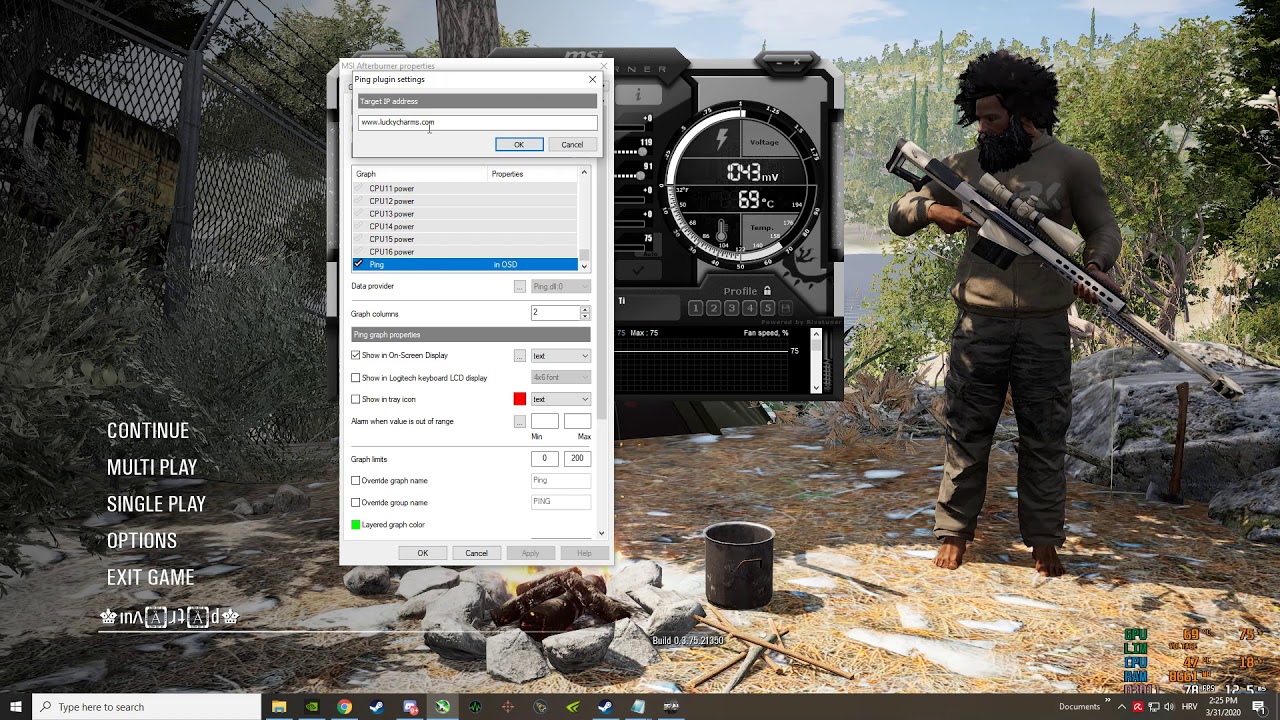1280x720 pixels.
Task: Click the Properties column header
Action: (533, 174)
